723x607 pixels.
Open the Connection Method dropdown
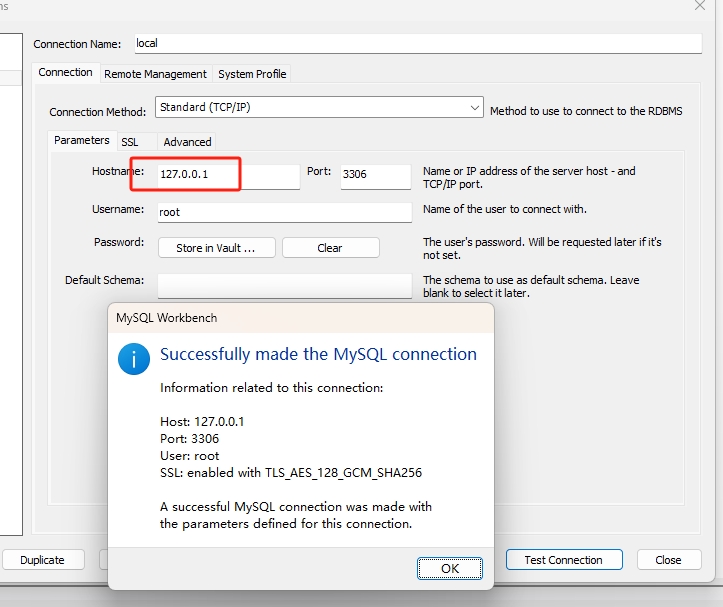(x=320, y=108)
